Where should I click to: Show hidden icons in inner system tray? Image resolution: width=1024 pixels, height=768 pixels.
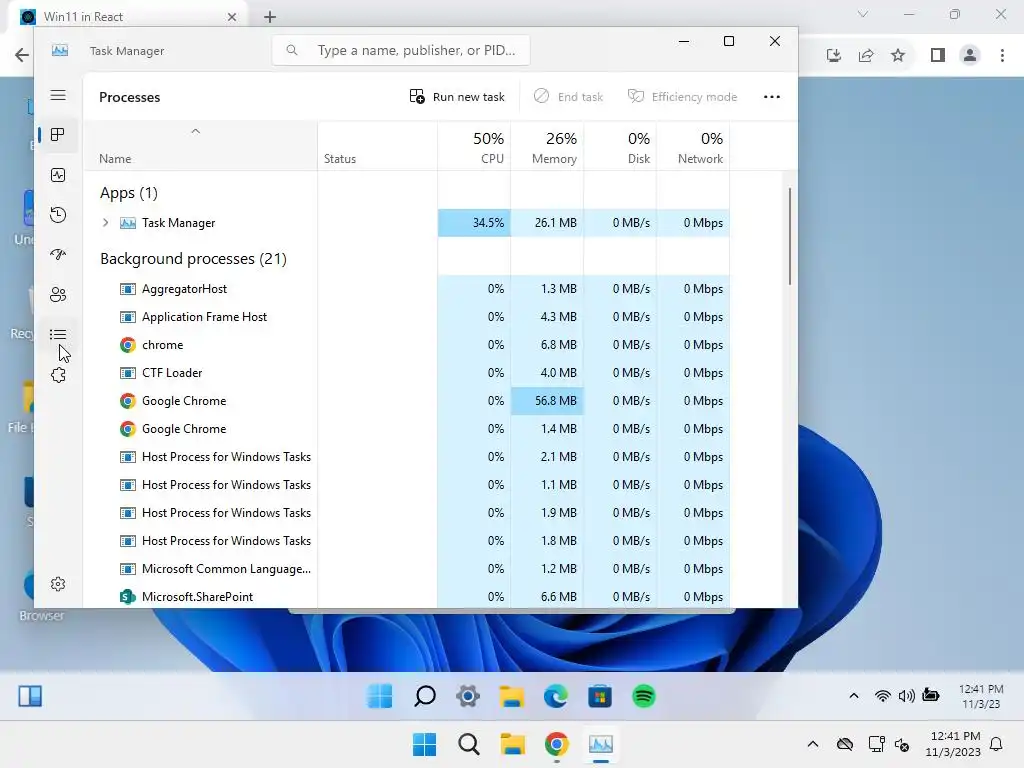pos(854,696)
